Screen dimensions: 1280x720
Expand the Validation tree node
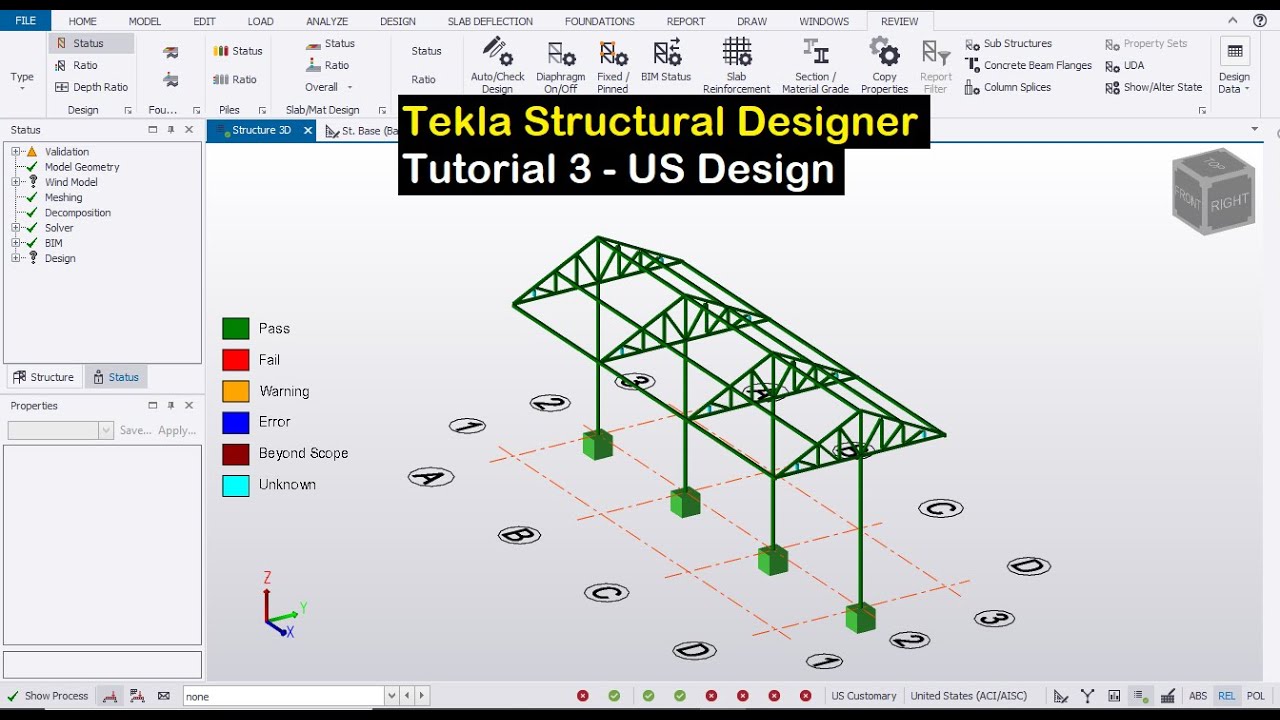(x=16, y=152)
